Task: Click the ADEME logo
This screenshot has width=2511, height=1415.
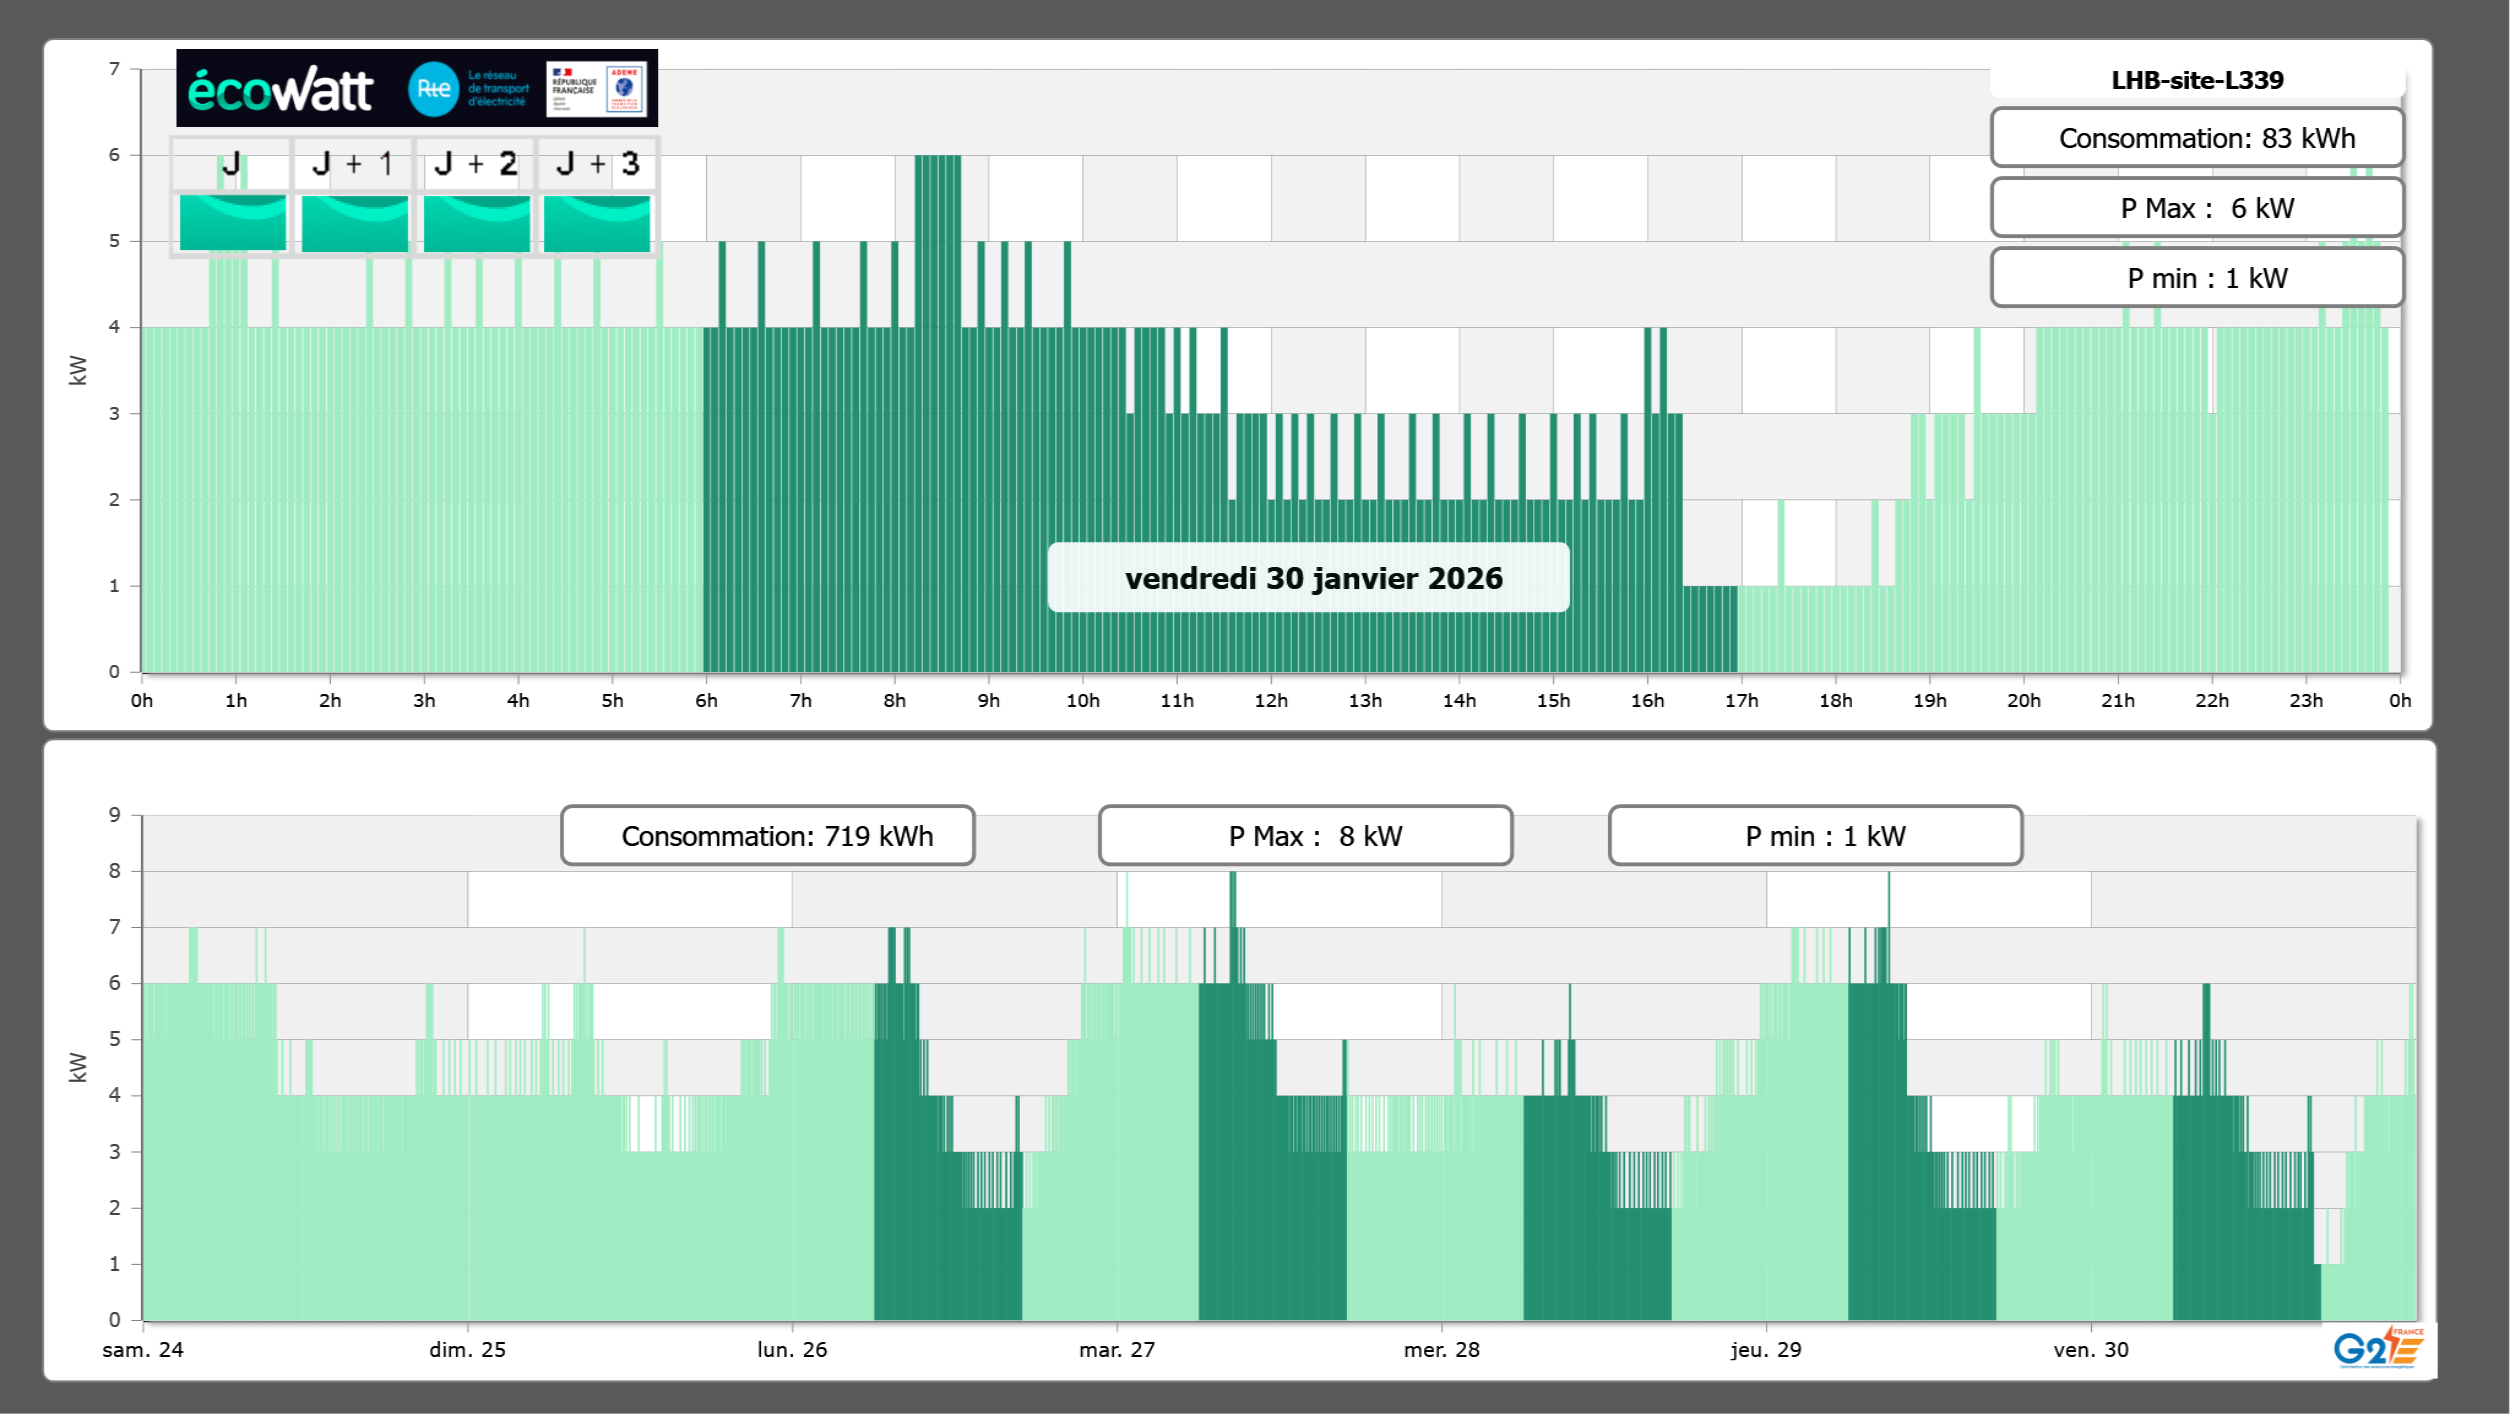Action: point(625,88)
